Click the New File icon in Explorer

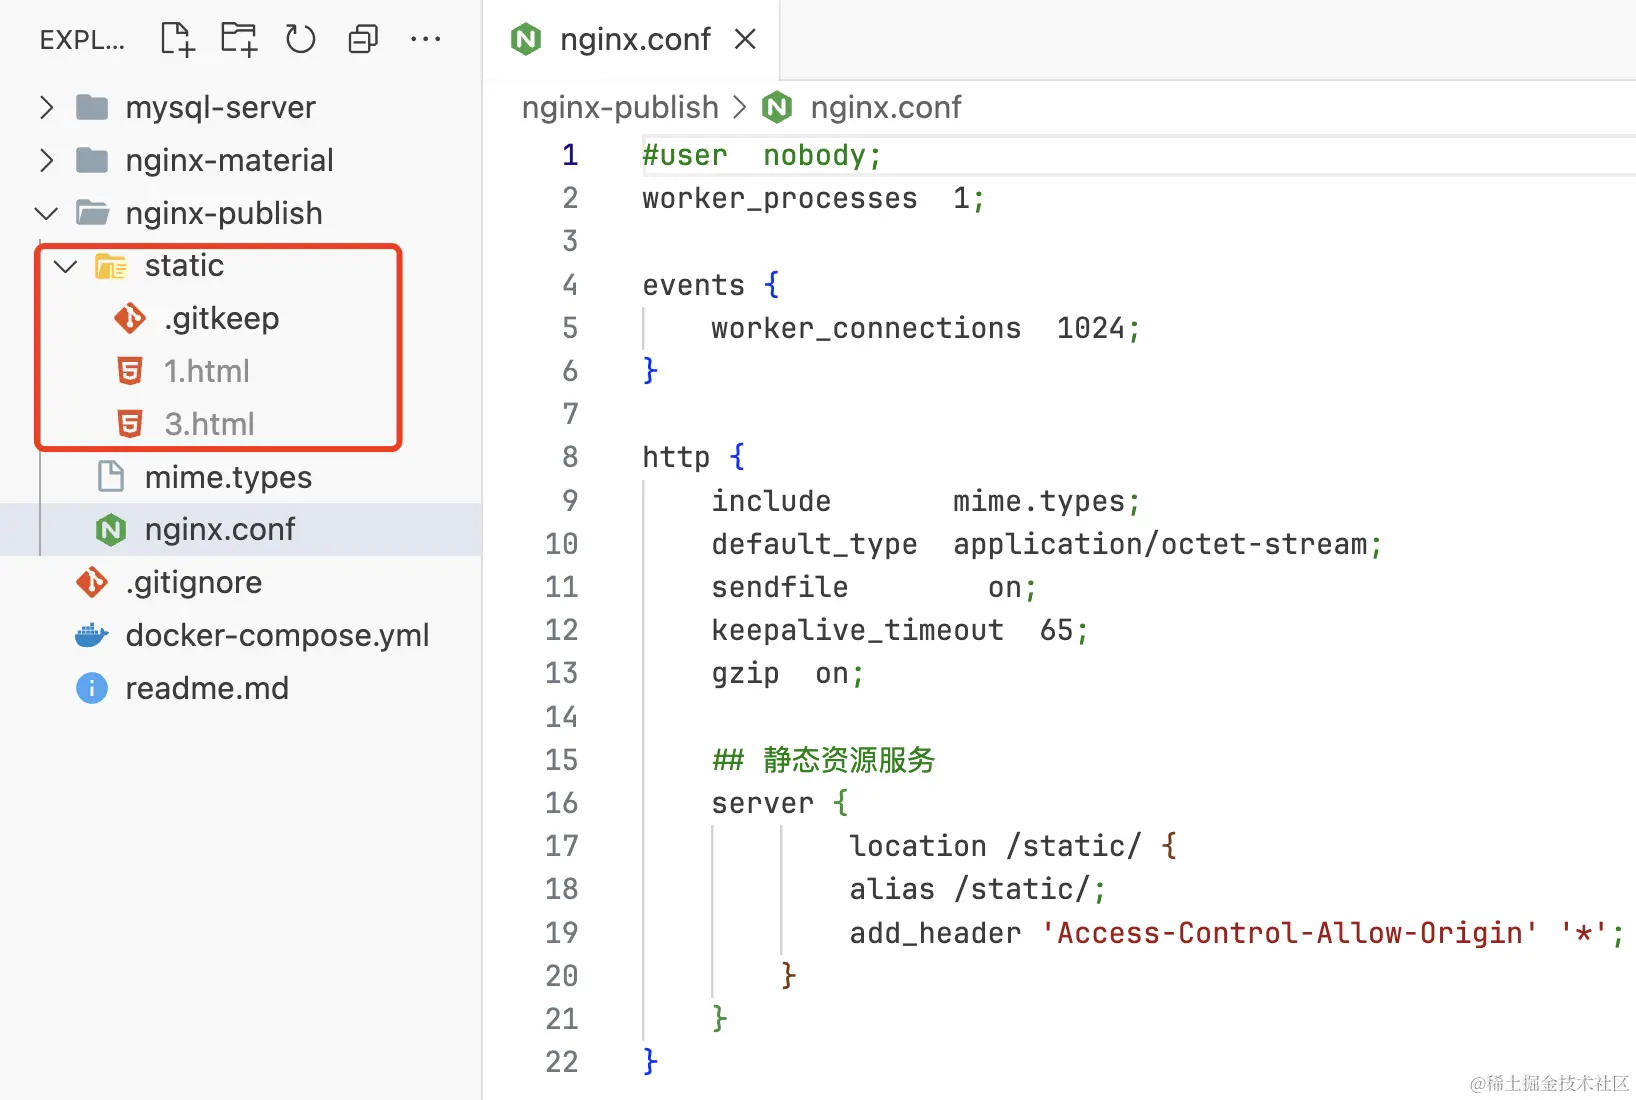(x=177, y=39)
